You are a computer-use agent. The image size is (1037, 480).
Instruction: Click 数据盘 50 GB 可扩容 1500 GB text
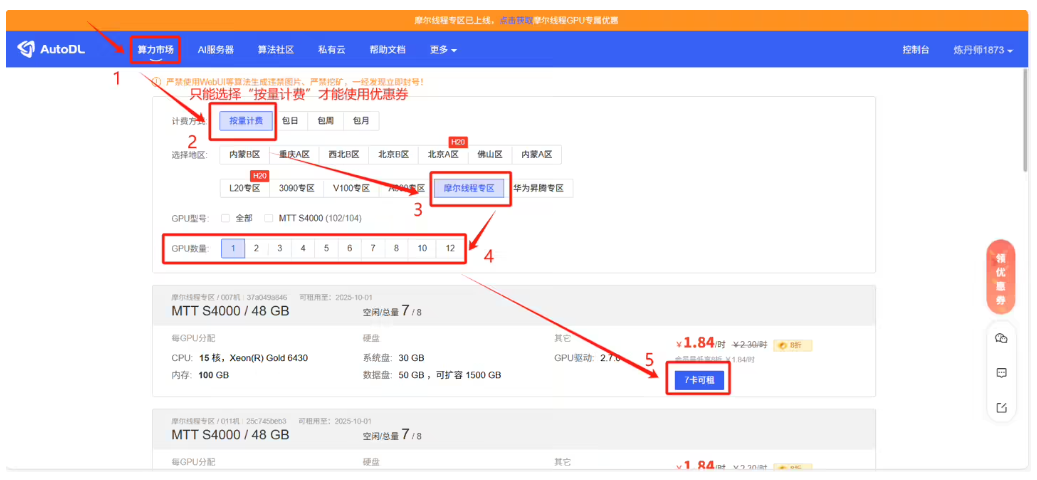pos(449,375)
